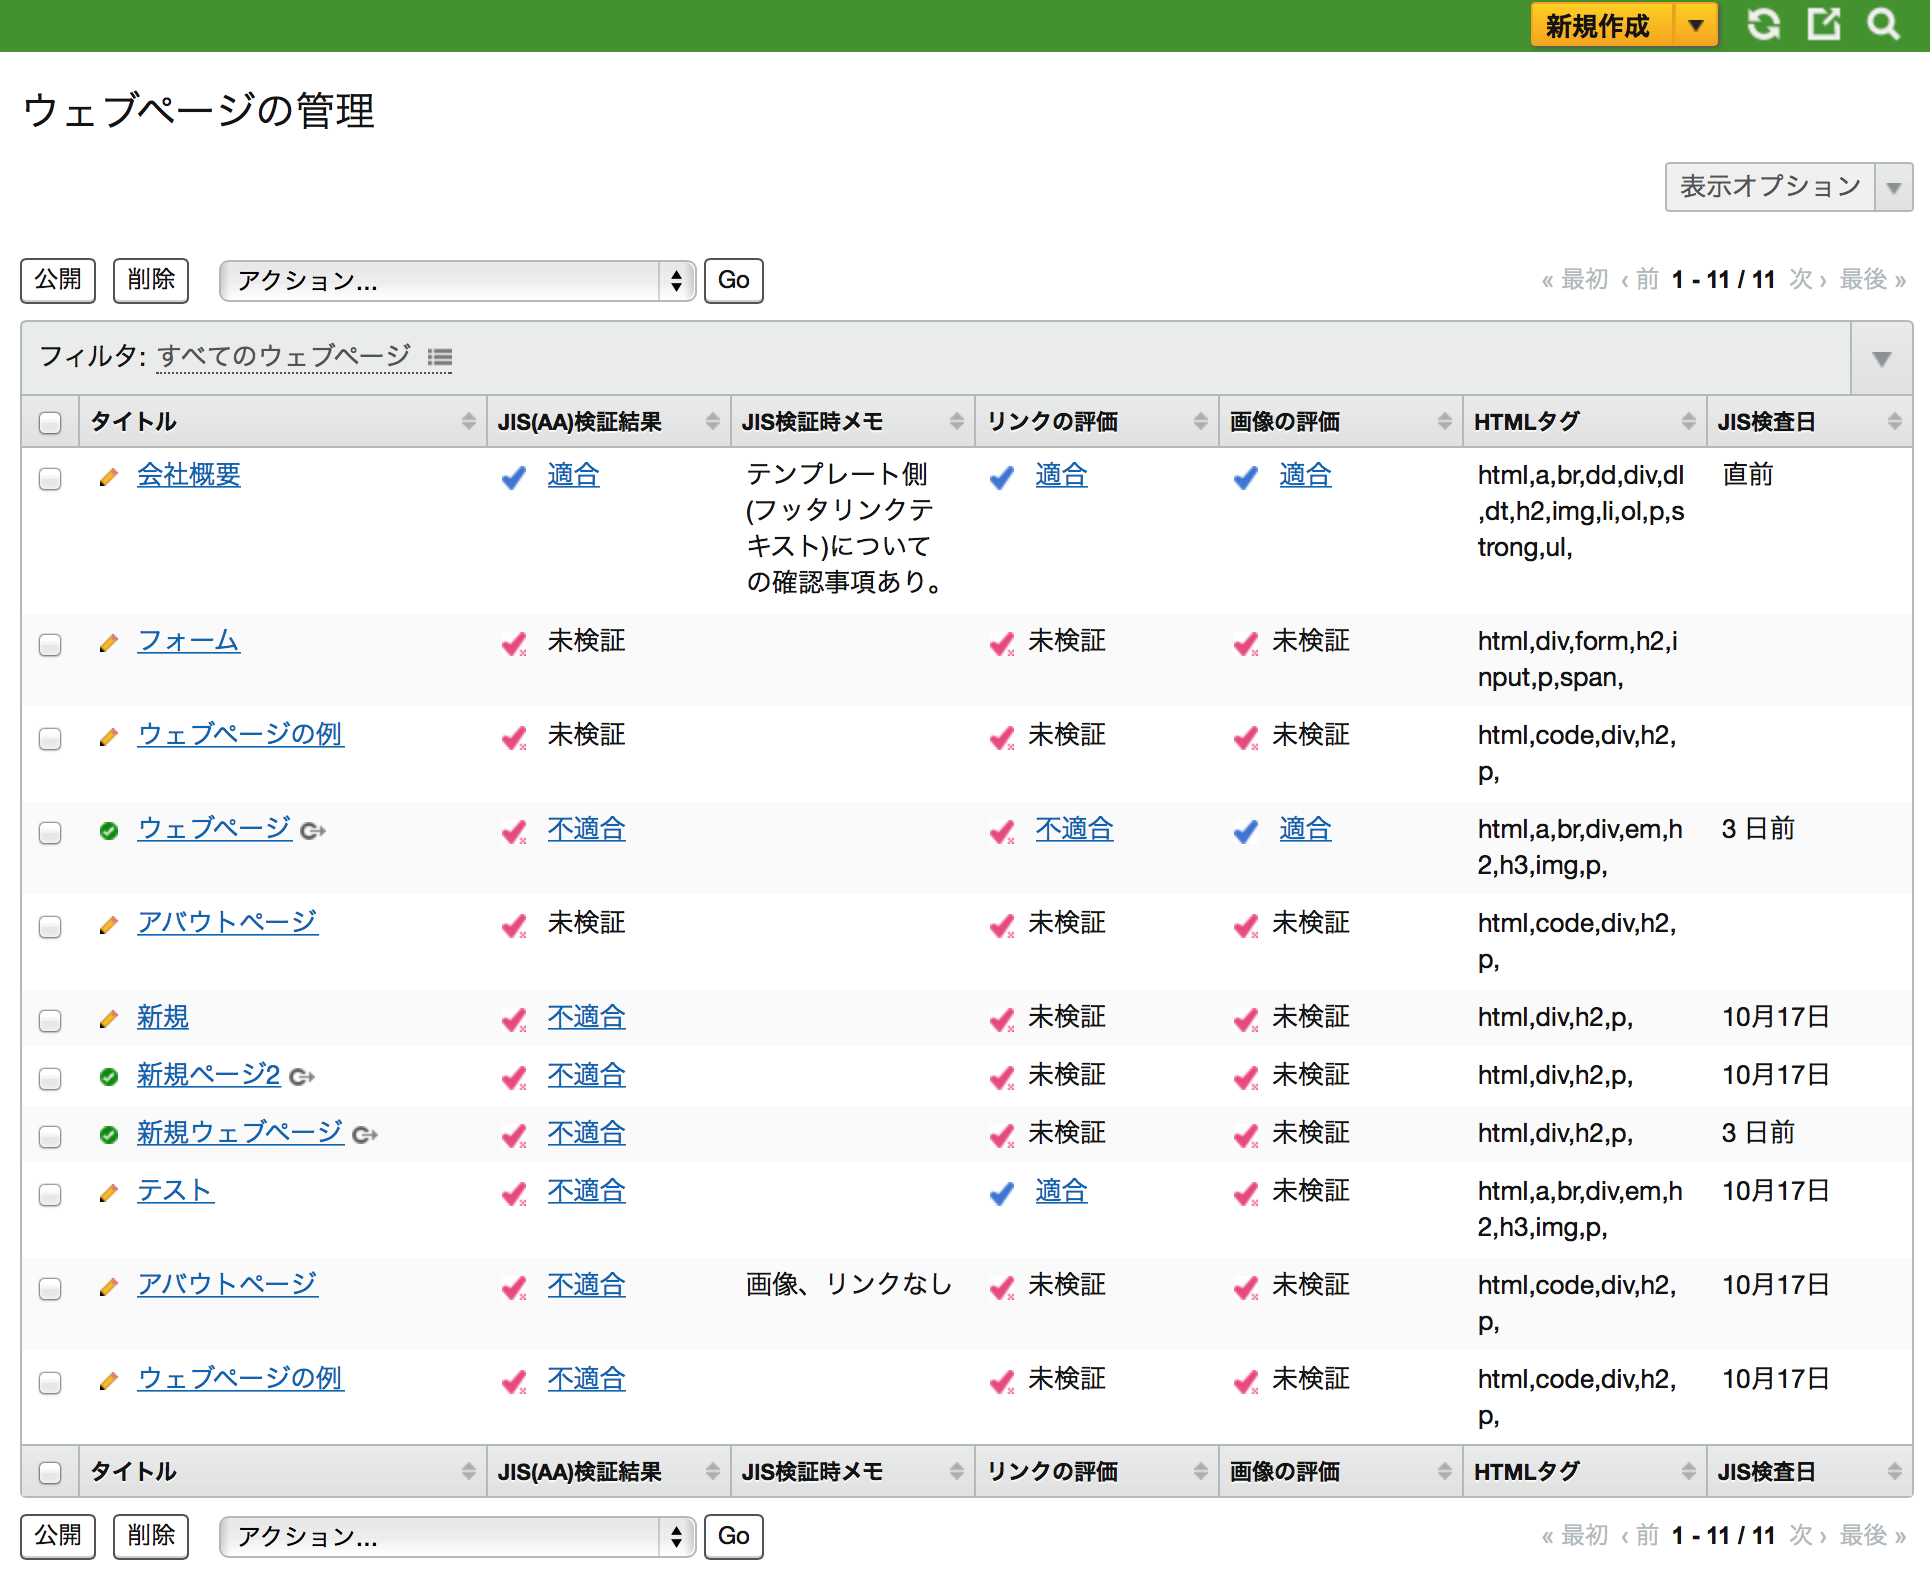Click the blue check icon in 会社概要 JIS result

(514, 477)
